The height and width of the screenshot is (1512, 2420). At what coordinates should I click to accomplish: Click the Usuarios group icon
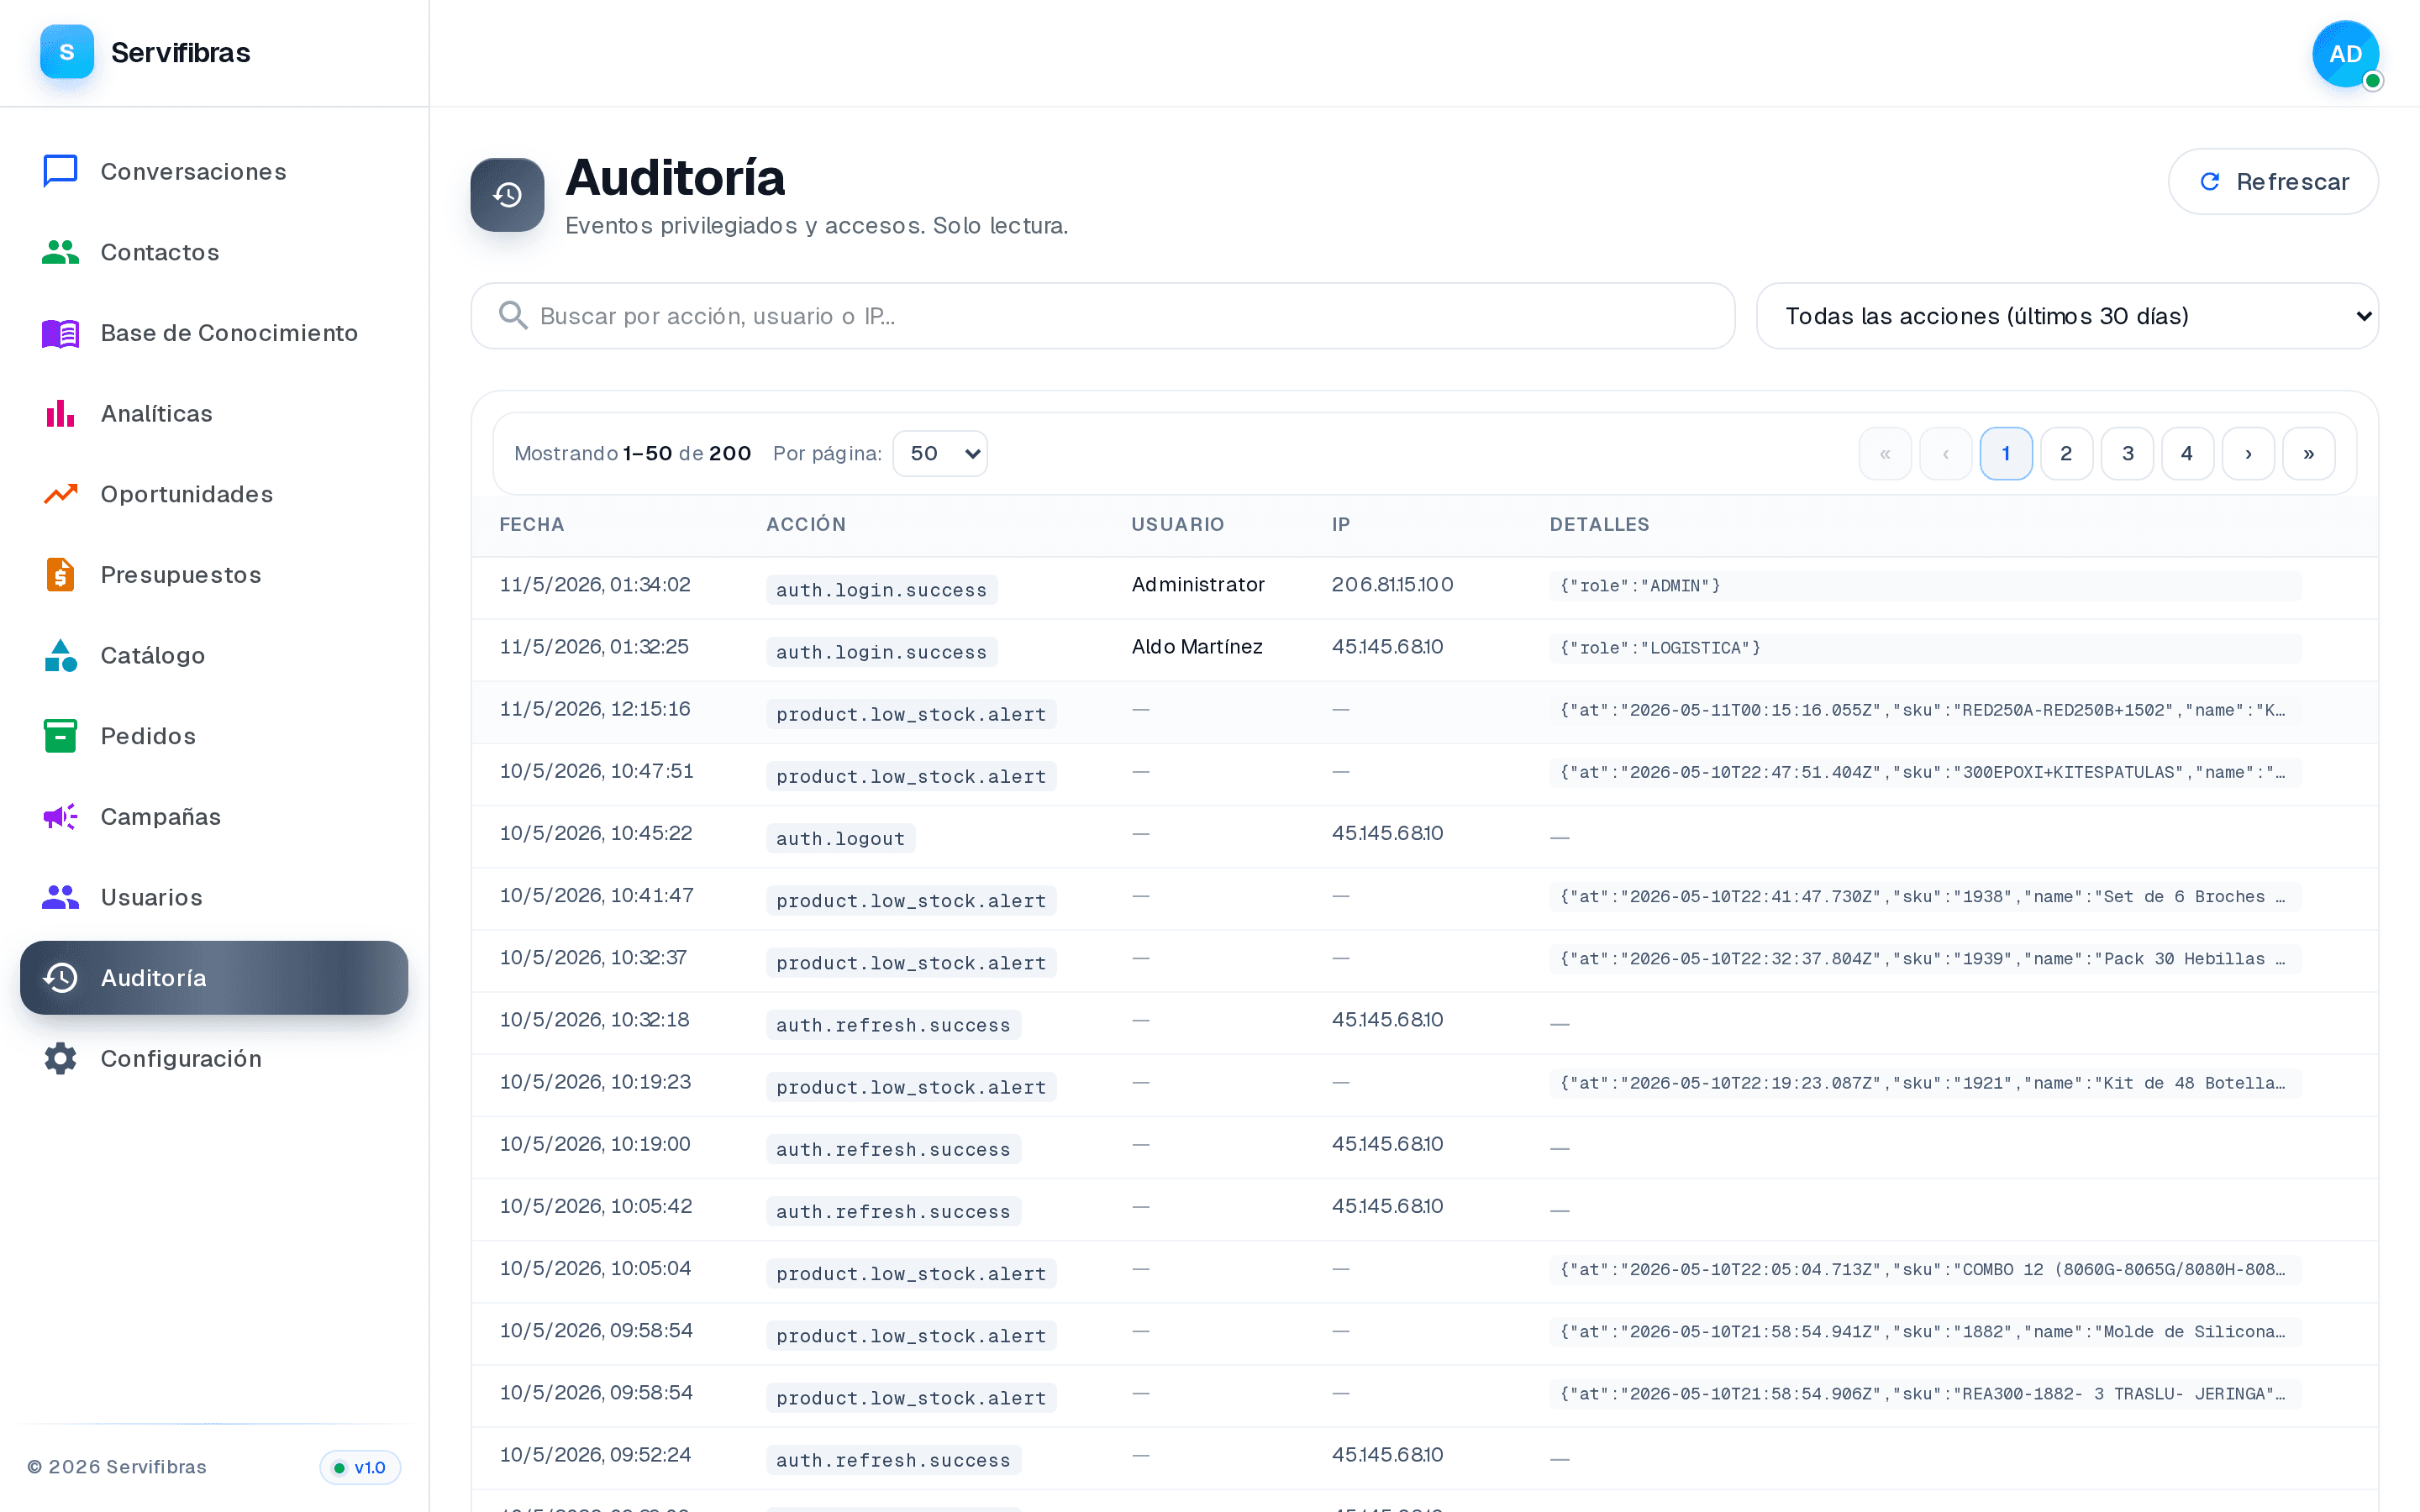[60, 897]
